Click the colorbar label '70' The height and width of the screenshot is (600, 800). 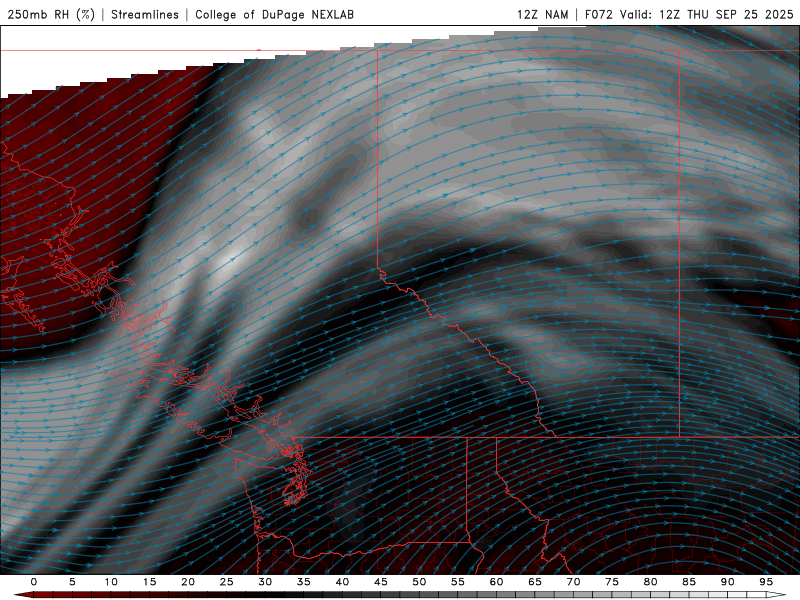tap(573, 582)
